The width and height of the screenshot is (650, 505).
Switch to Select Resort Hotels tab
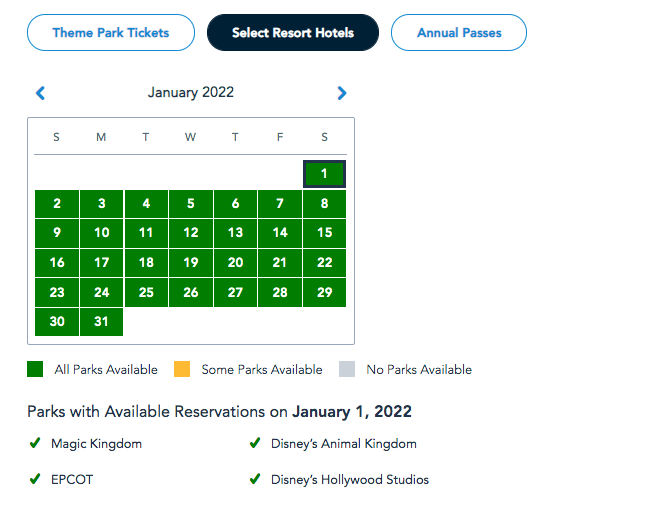coord(293,33)
